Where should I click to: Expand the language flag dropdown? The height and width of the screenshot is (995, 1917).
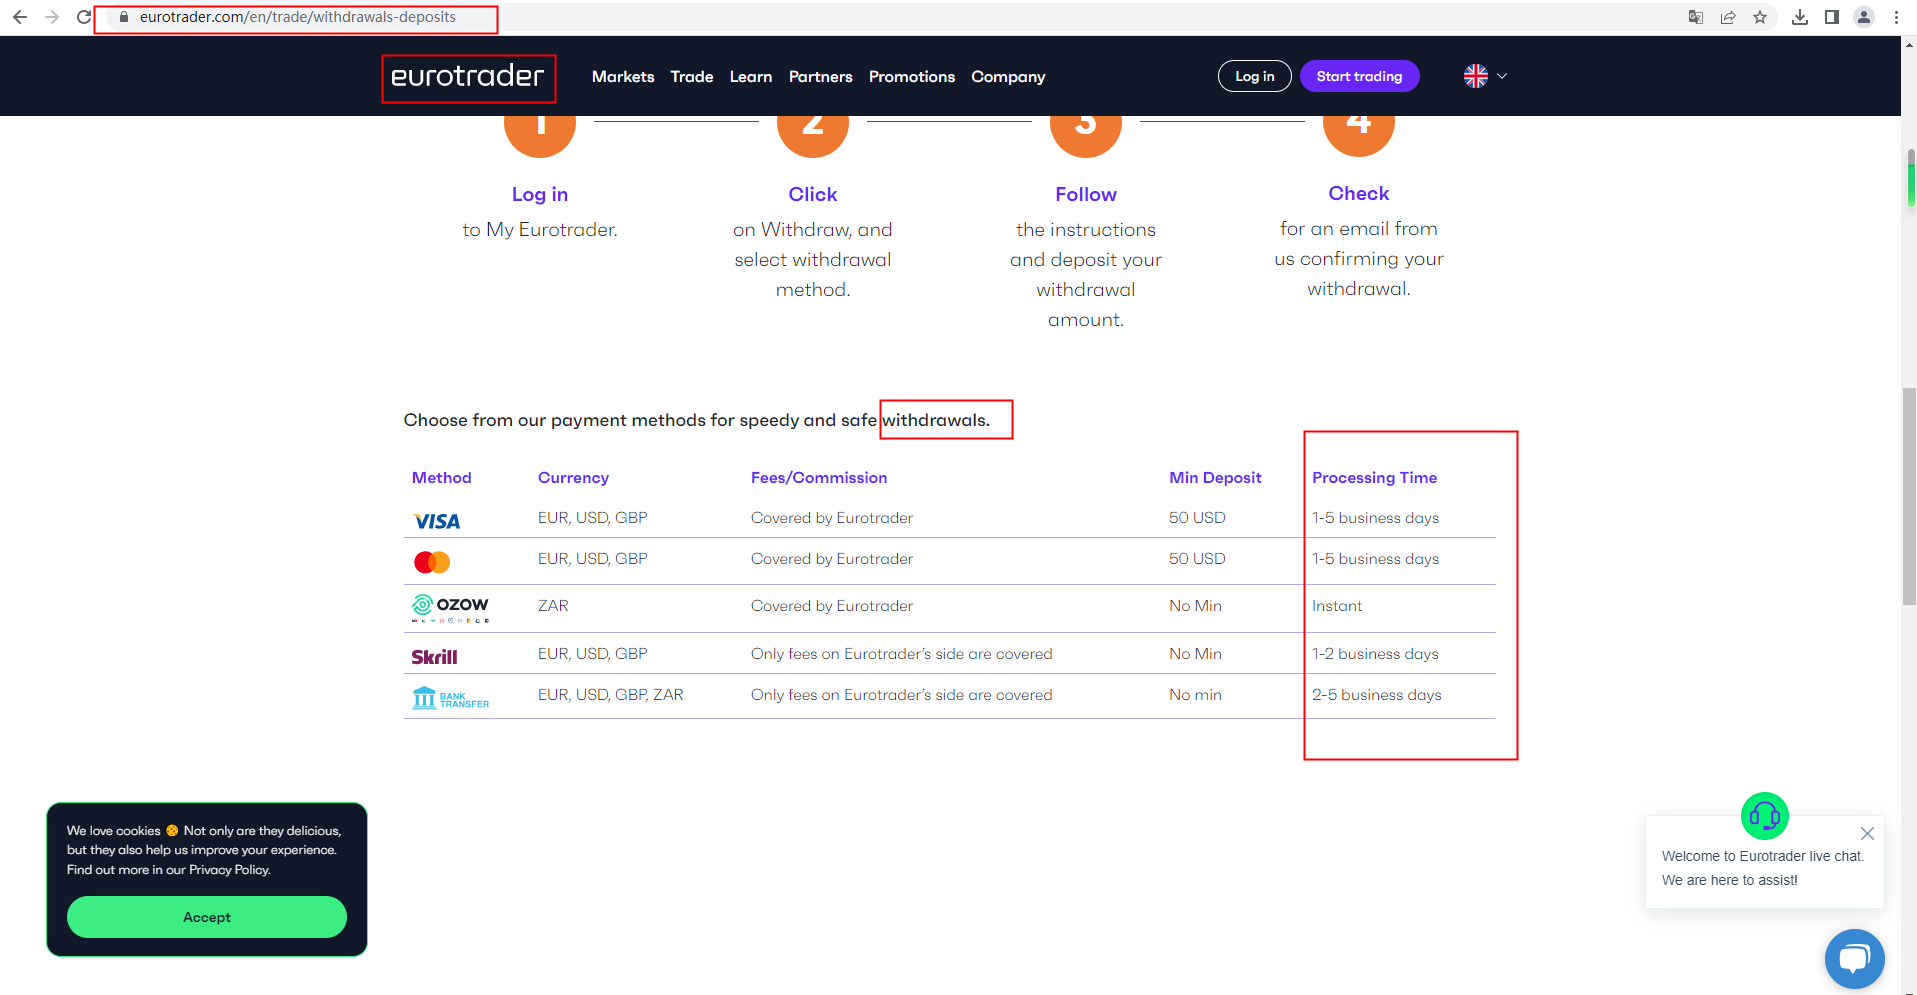coord(1485,76)
